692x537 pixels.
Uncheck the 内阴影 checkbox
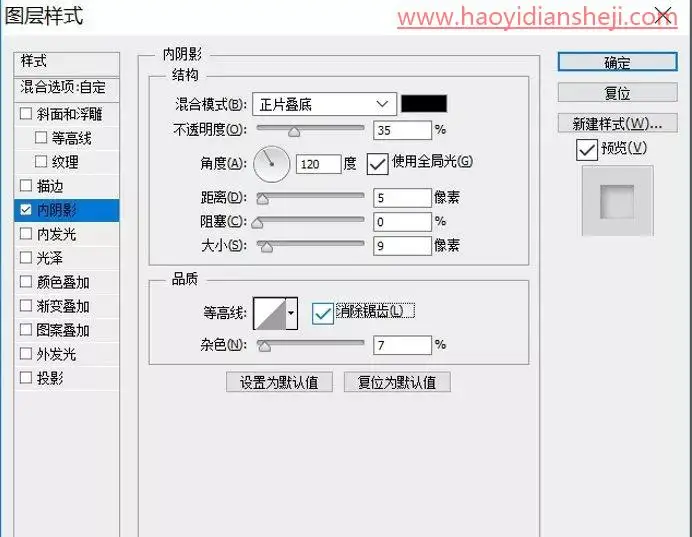click(x=26, y=210)
